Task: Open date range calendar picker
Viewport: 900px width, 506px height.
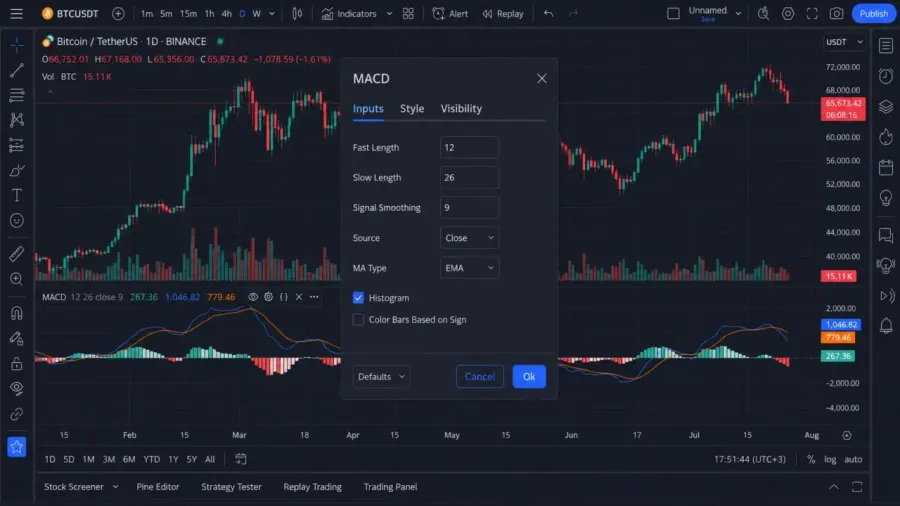Action: pyautogui.click(x=240, y=459)
